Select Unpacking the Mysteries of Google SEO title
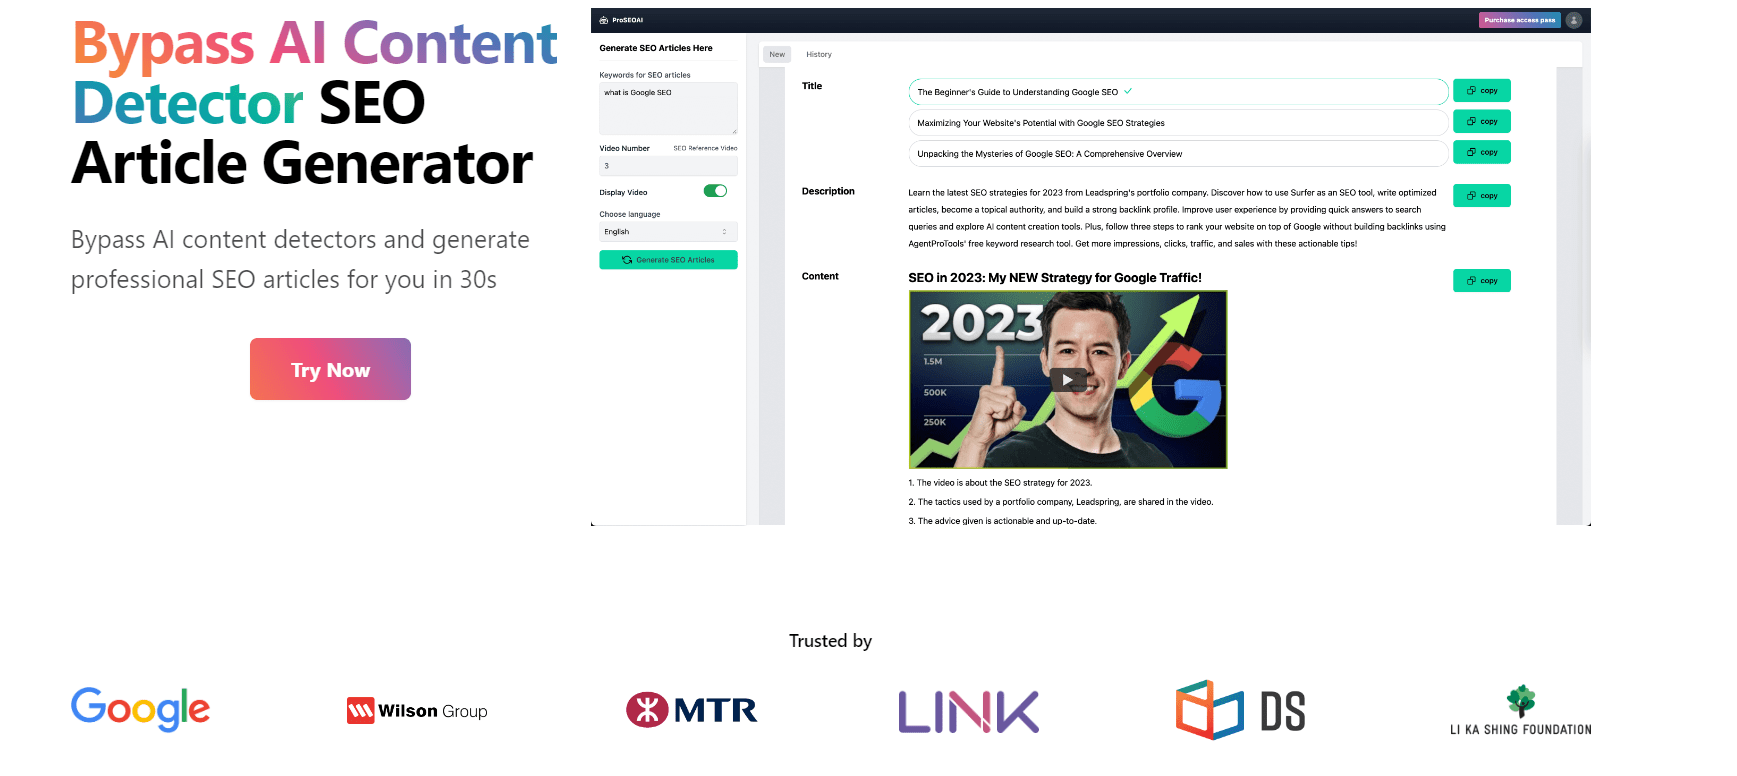 pos(1177,154)
